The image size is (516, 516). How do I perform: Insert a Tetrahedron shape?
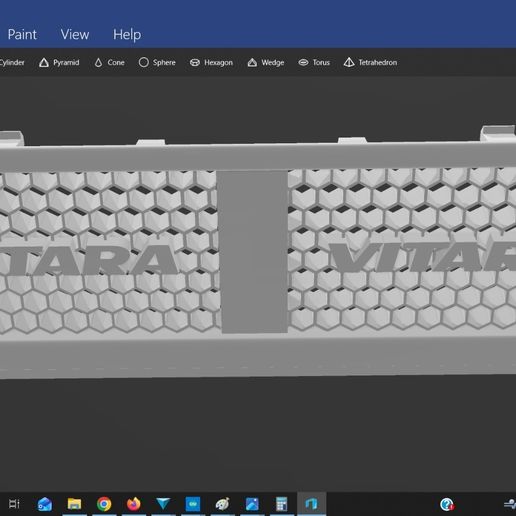[370, 63]
